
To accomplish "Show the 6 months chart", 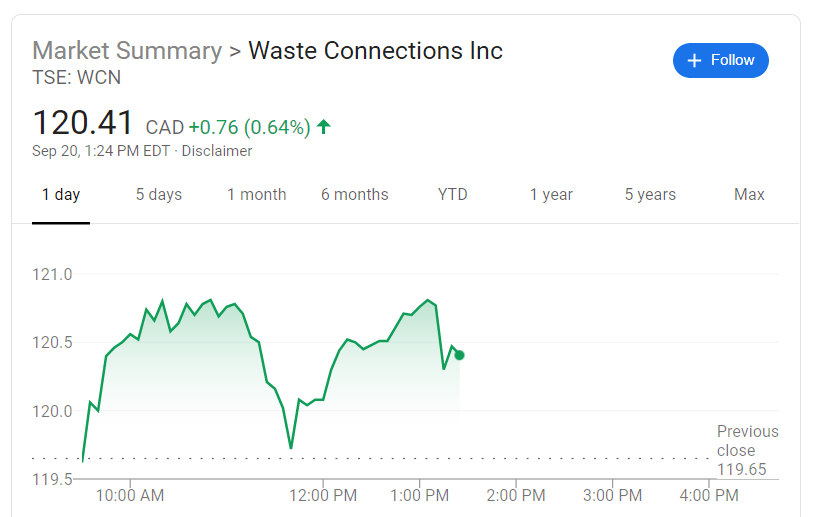I will [355, 195].
